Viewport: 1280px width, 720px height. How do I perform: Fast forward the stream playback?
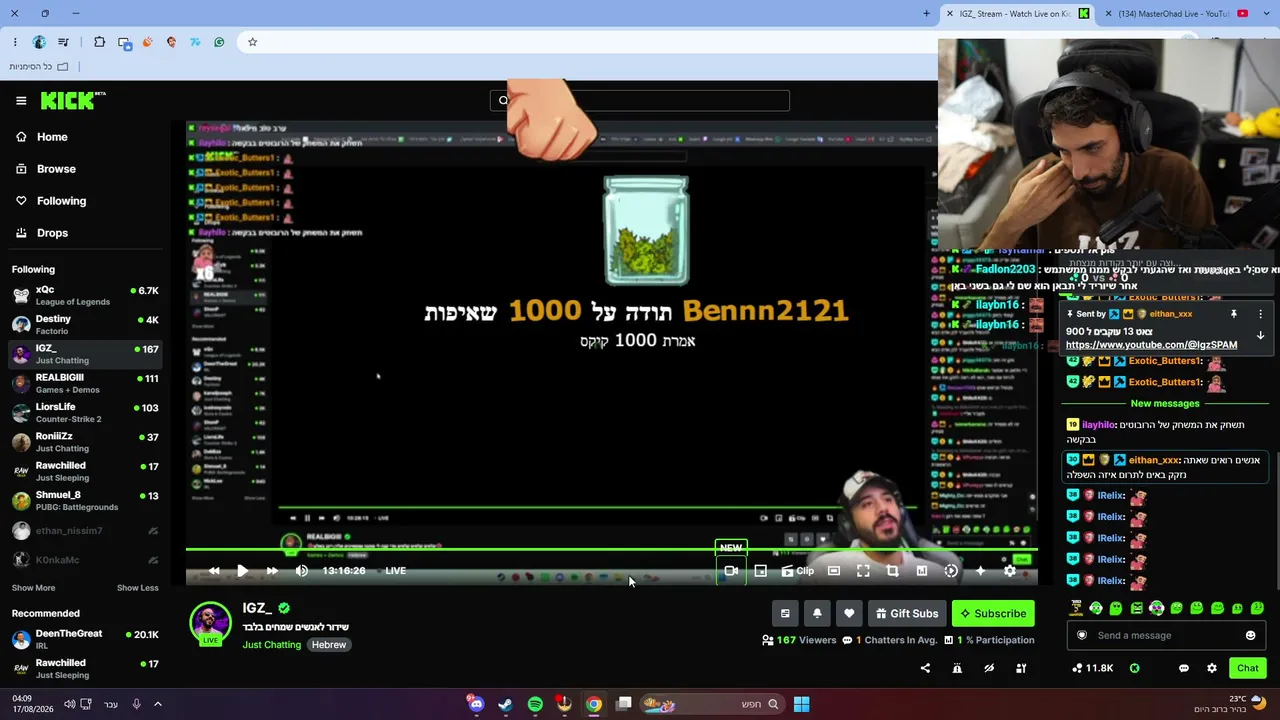[272, 571]
